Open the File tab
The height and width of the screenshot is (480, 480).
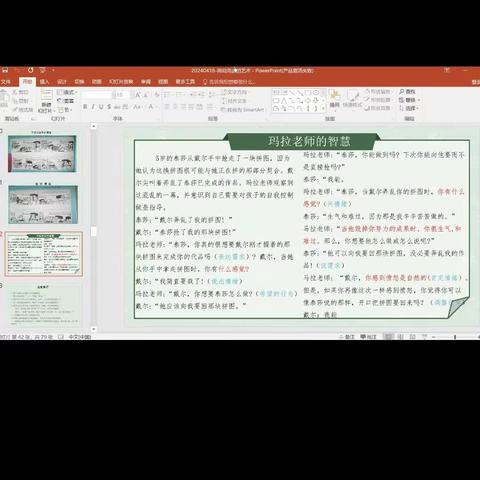pyautogui.click(x=6, y=82)
